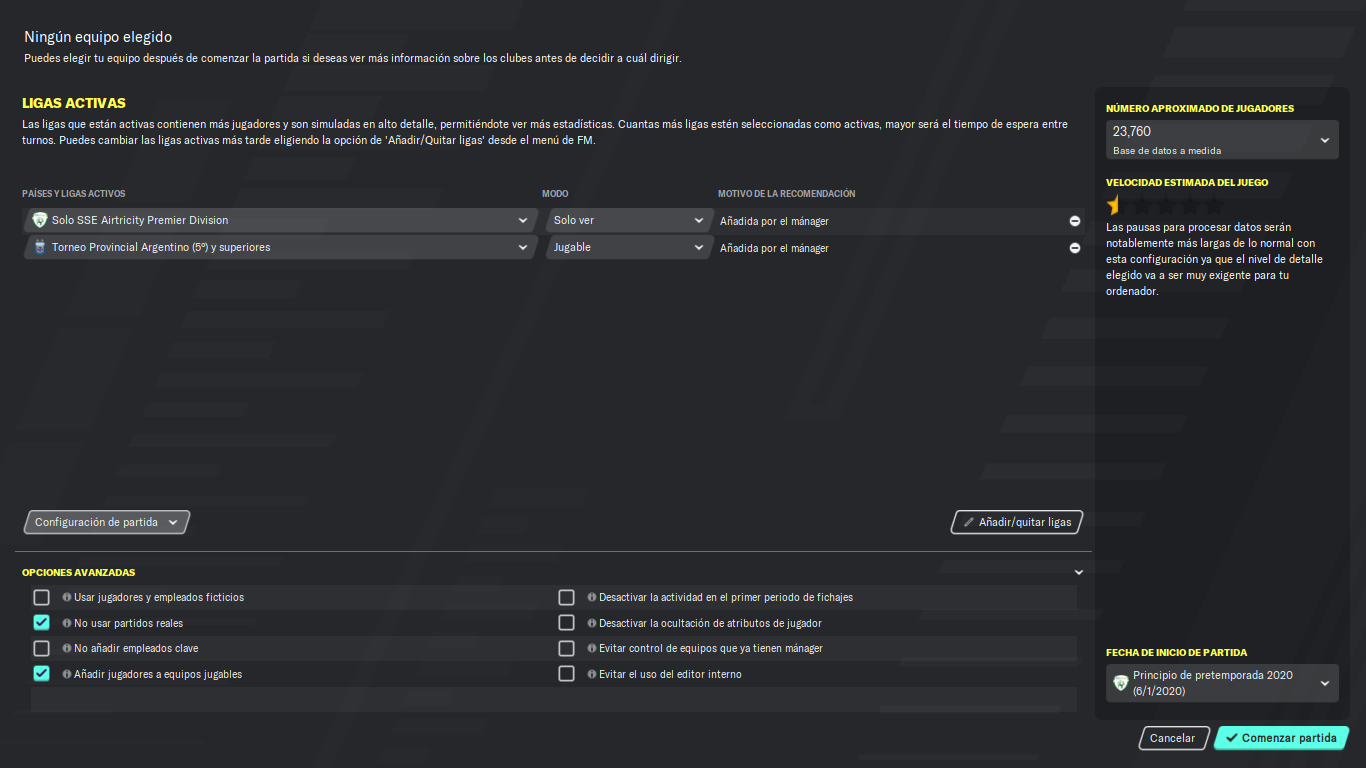1366x768 pixels.
Task: Enable 'Usar jugadores y empleados ficticios' checkbox
Action: click(41, 597)
